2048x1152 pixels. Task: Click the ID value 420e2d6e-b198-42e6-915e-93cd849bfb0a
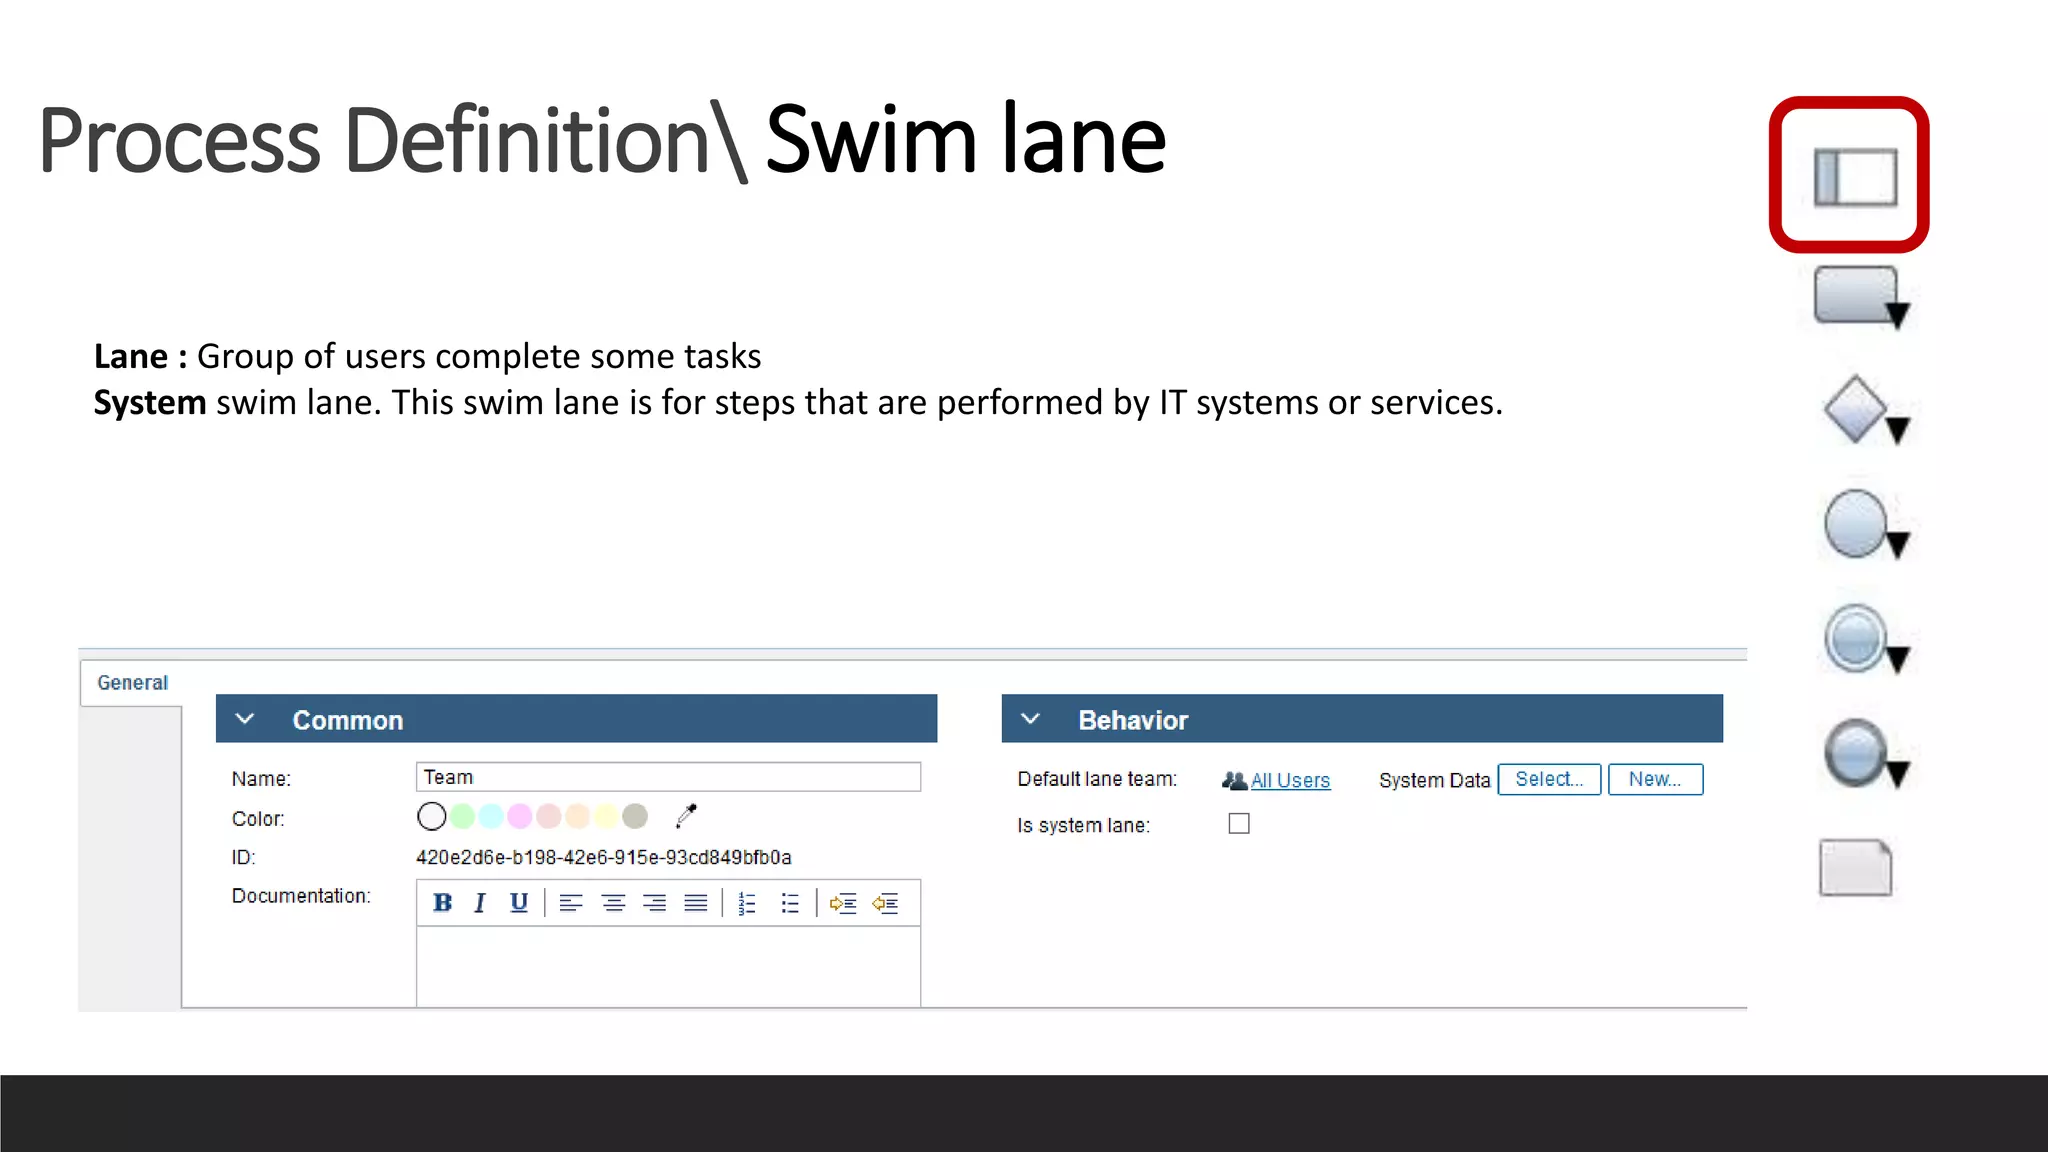[604, 857]
